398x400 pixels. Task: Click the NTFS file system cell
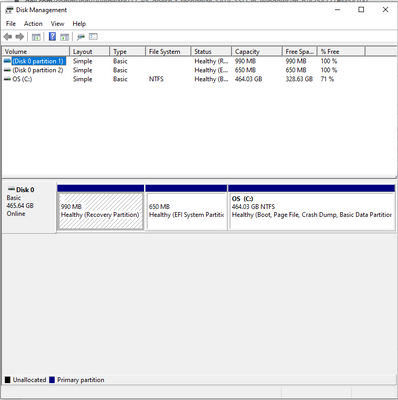(x=156, y=79)
